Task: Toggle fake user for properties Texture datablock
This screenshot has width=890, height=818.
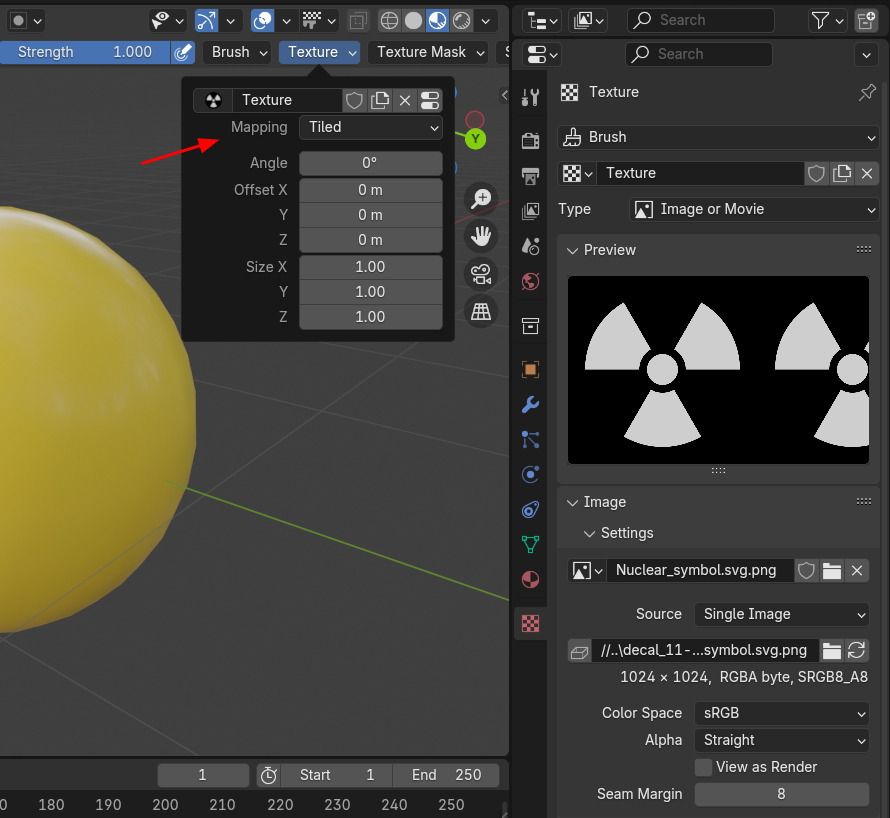Action: click(816, 173)
